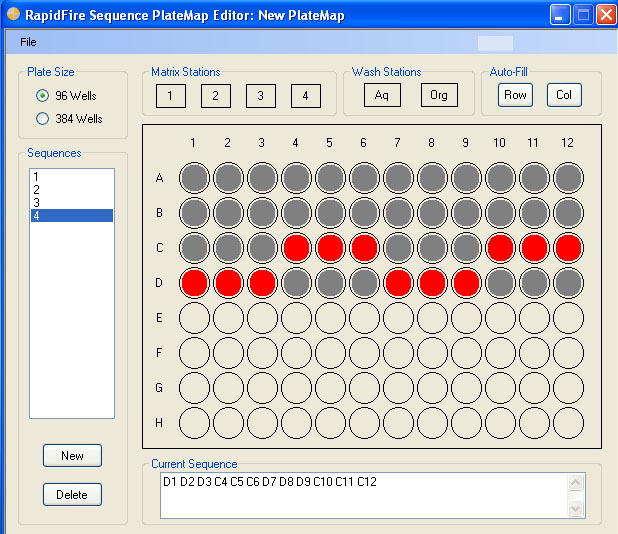Click Matrix Station 2 button
The width and height of the screenshot is (618, 534).
[216, 96]
